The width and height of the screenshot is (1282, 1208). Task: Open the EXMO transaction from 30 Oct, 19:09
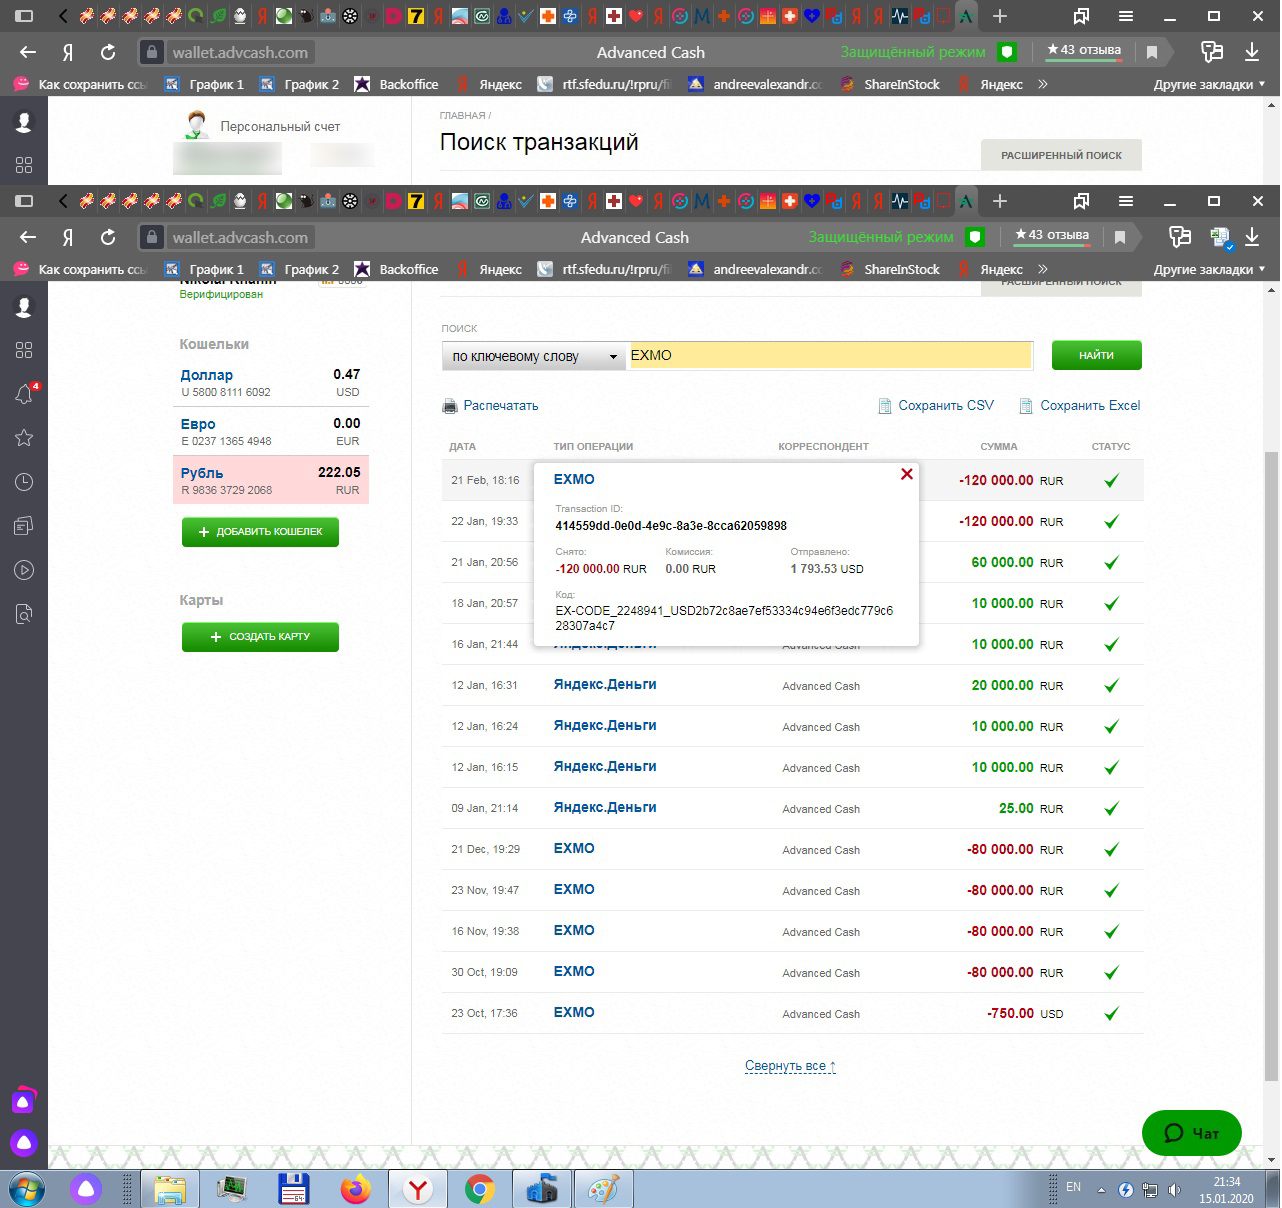(574, 971)
